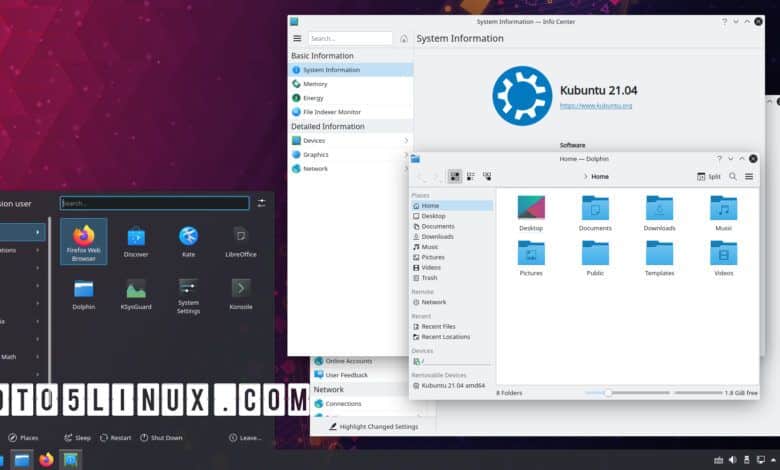Switch launcher to Places view
Image resolution: width=780 pixels, height=470 pixels.
pyautogui.click(x=23, y=438)
